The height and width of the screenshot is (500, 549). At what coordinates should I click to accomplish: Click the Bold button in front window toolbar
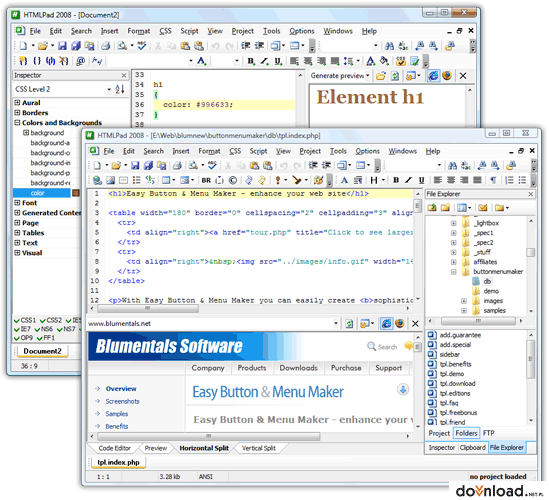tap(396, 180)
